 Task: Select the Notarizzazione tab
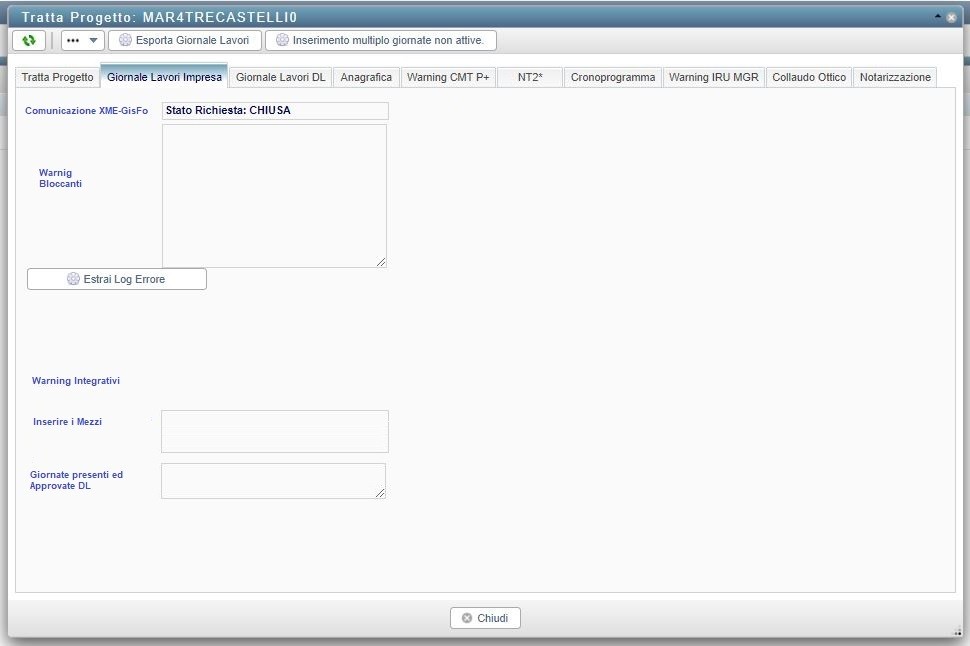tap(895, 77)
